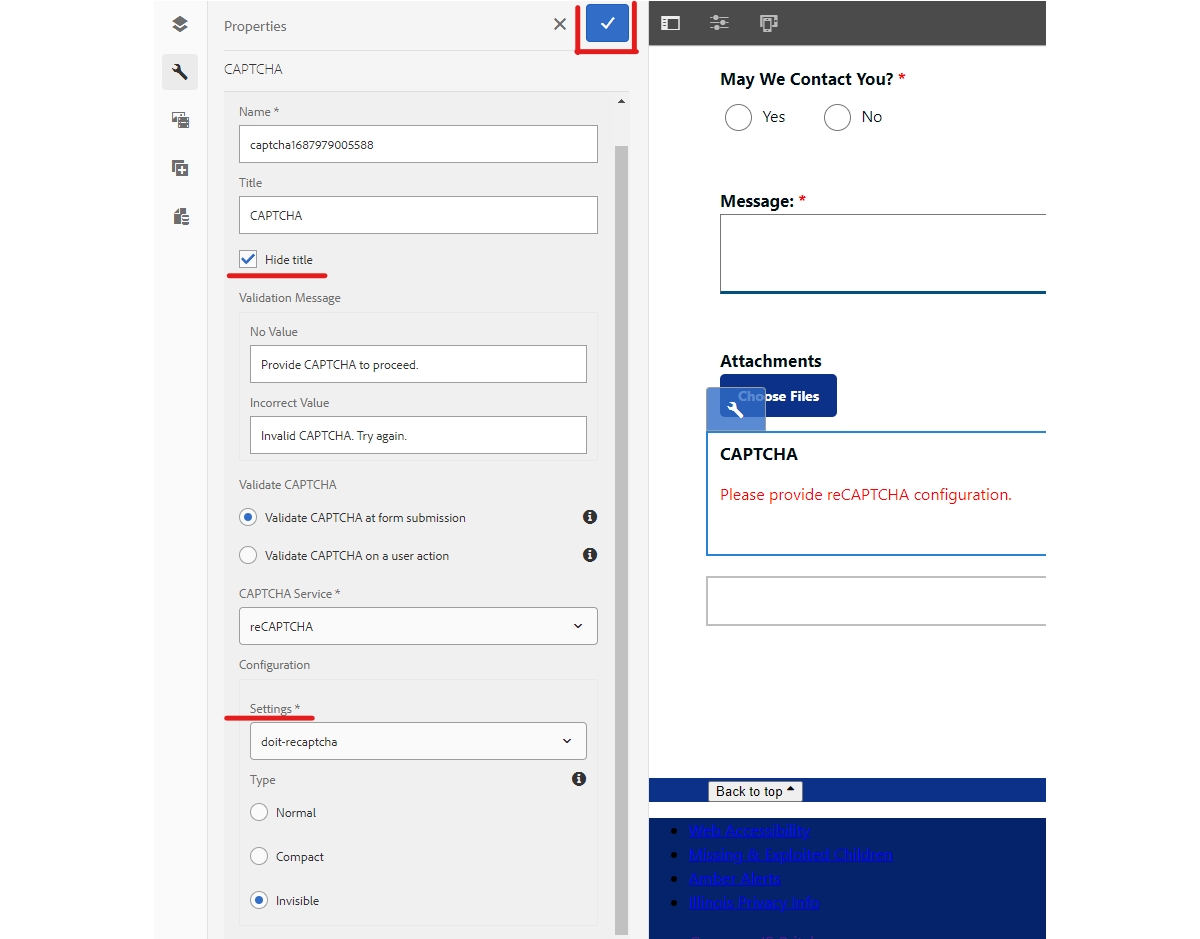Open the Components browser icon in sidebar

click(x=180, y=168)
